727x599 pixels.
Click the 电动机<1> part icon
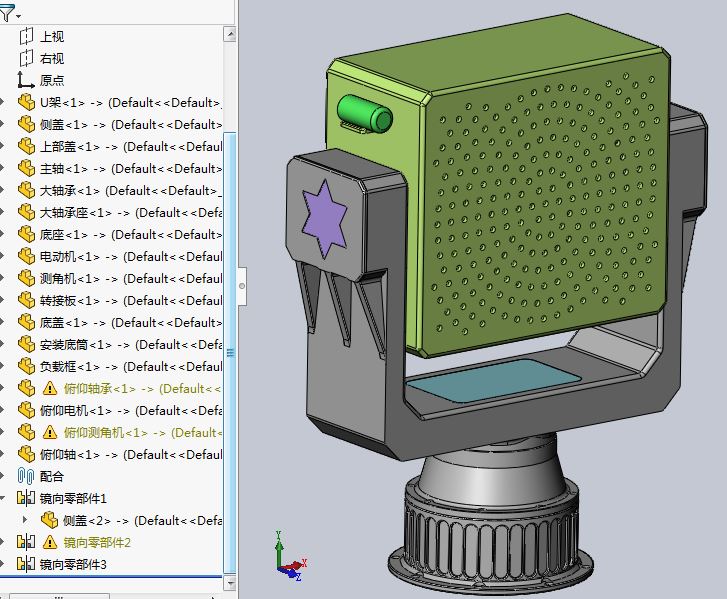pos(26,256)
